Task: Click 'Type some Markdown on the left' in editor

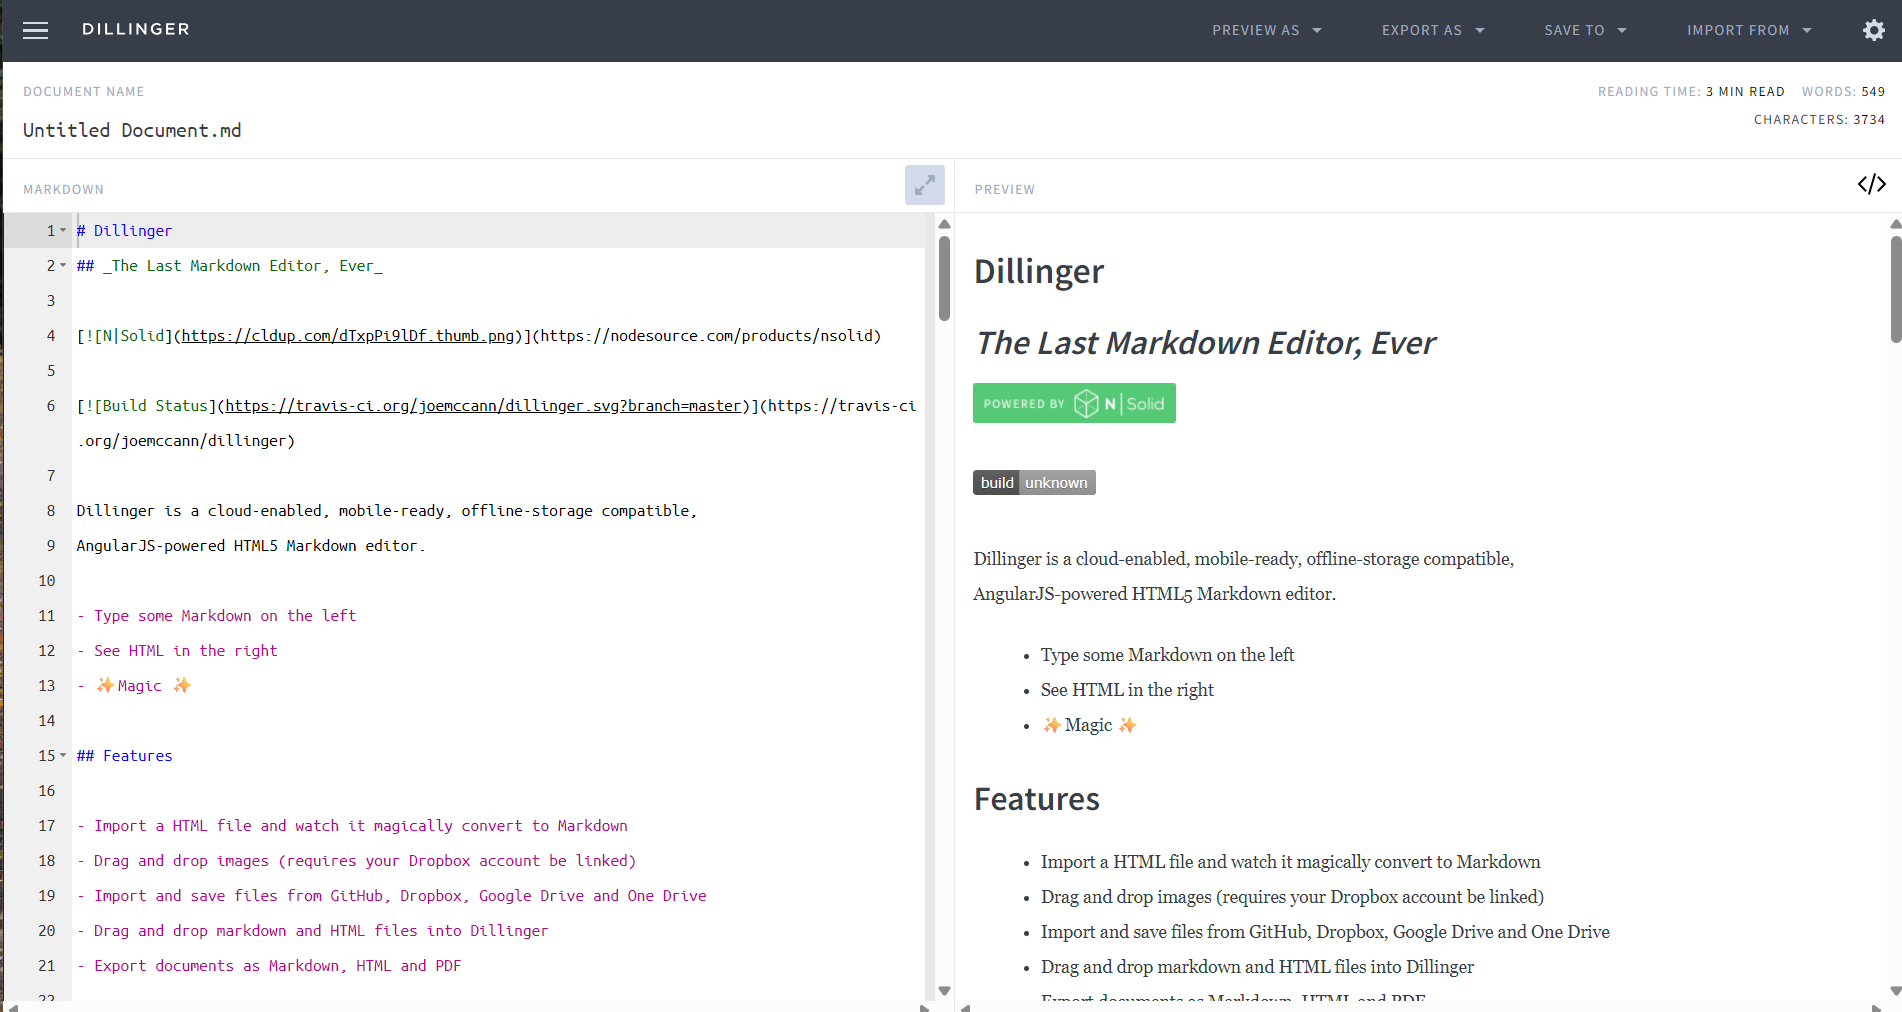Action: point(216,616)
